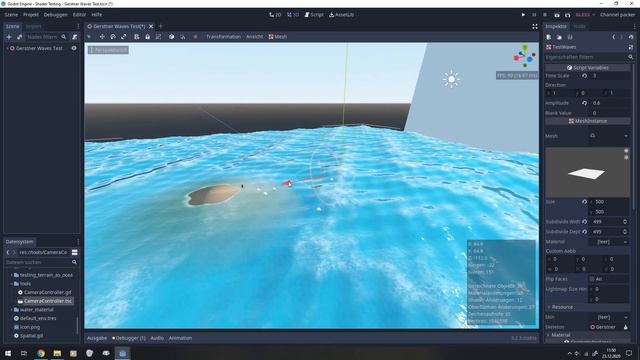Open the AssetLib workspace

(x=342, y=15)
